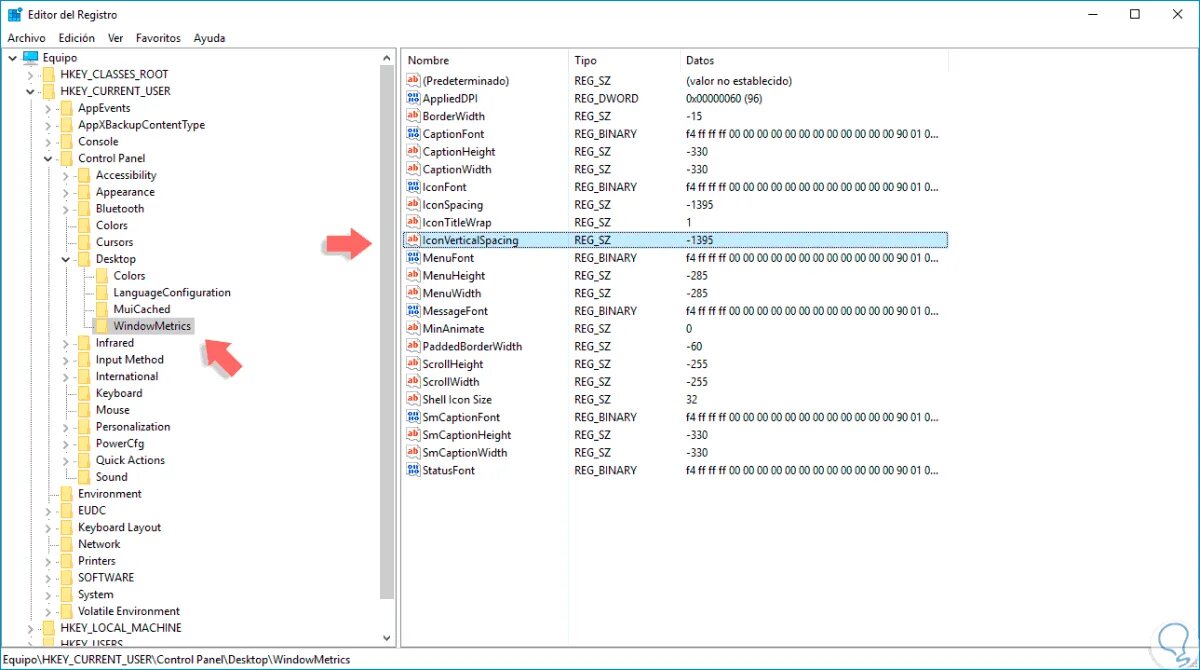Click the StatusFont binary value icon
Screen dimensions: 1200x670
[x=413, y=470]
